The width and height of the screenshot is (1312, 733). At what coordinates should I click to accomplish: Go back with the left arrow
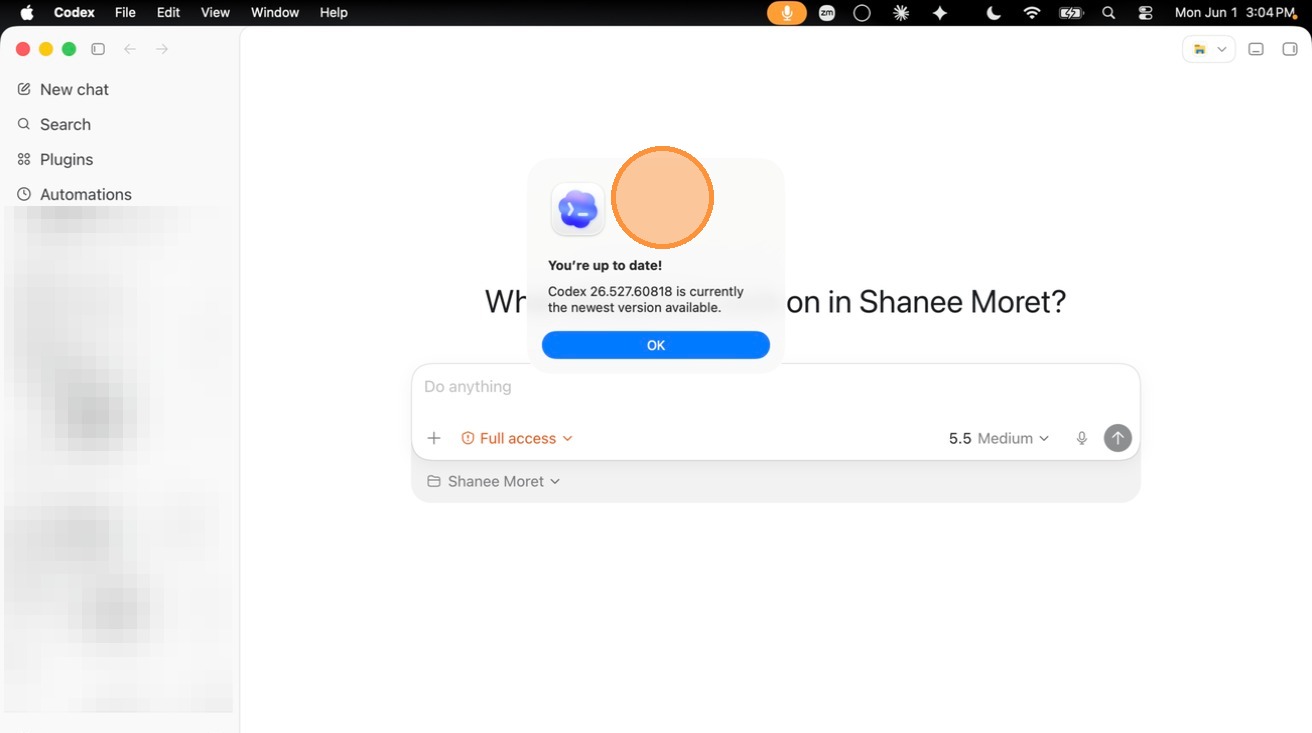[130, 49]
